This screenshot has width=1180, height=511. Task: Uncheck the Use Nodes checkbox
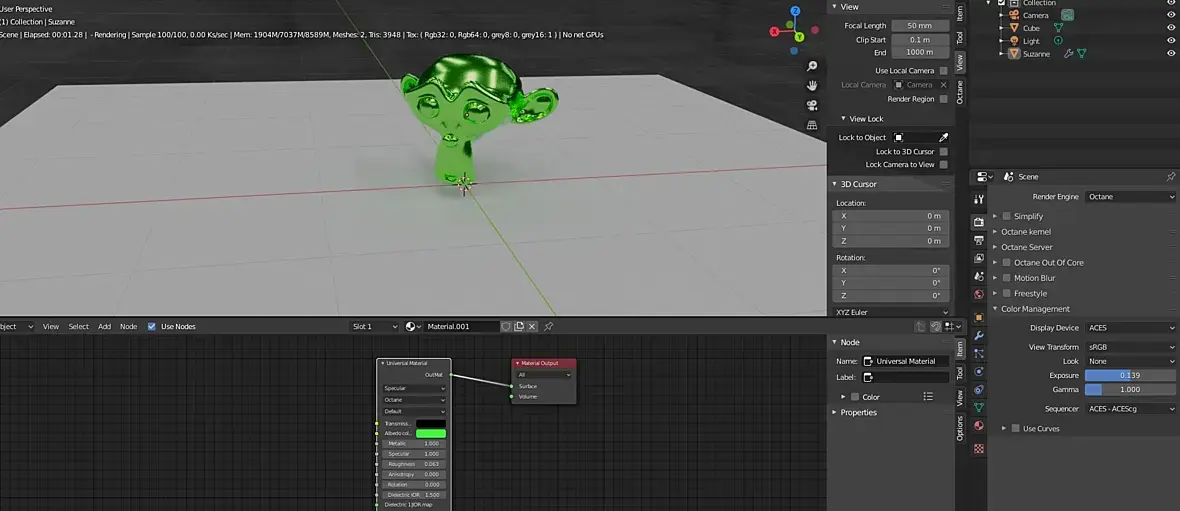pos(152,327)
